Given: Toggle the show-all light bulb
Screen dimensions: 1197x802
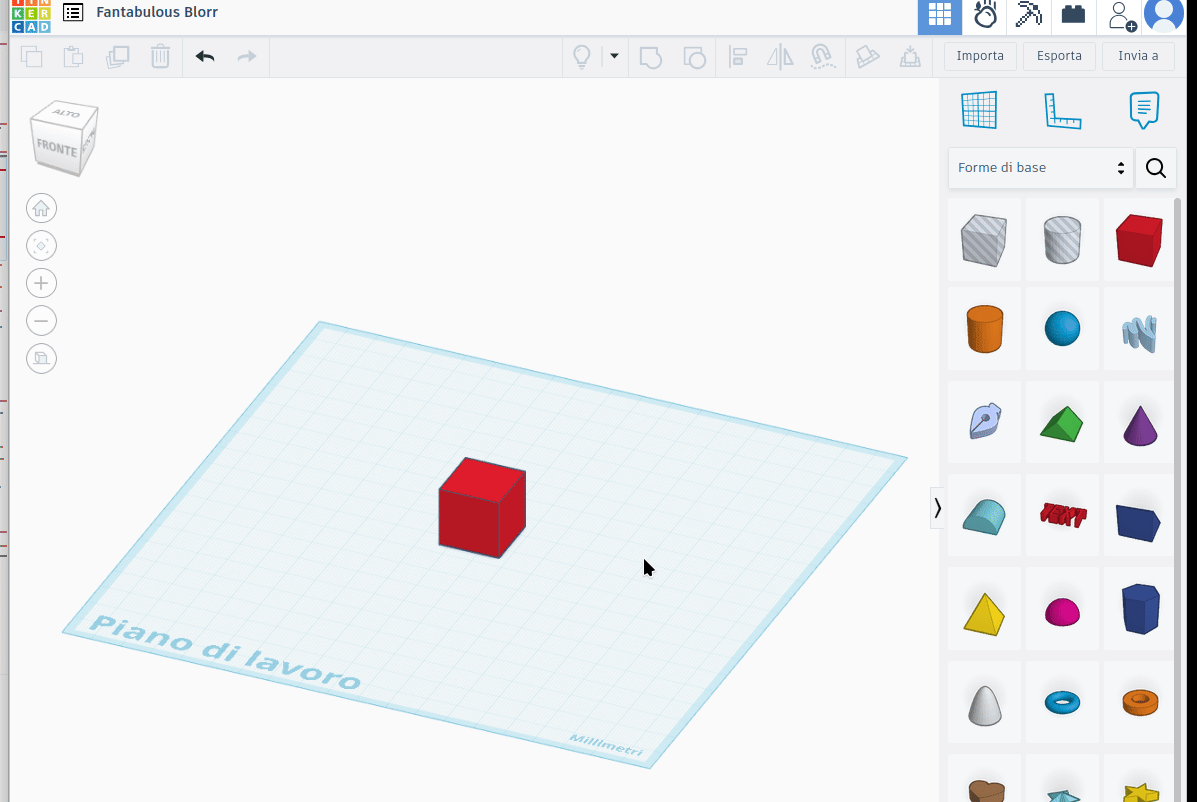Looking at the screenshot, I should 582,56.
